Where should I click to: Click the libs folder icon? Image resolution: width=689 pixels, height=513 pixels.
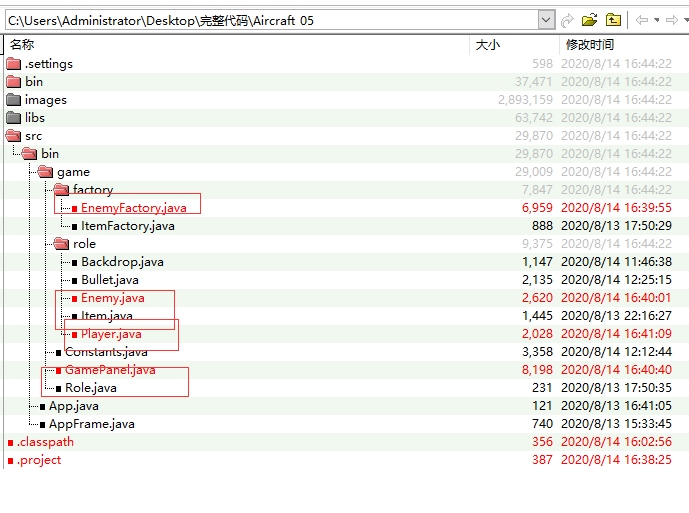tap(14, 118)
